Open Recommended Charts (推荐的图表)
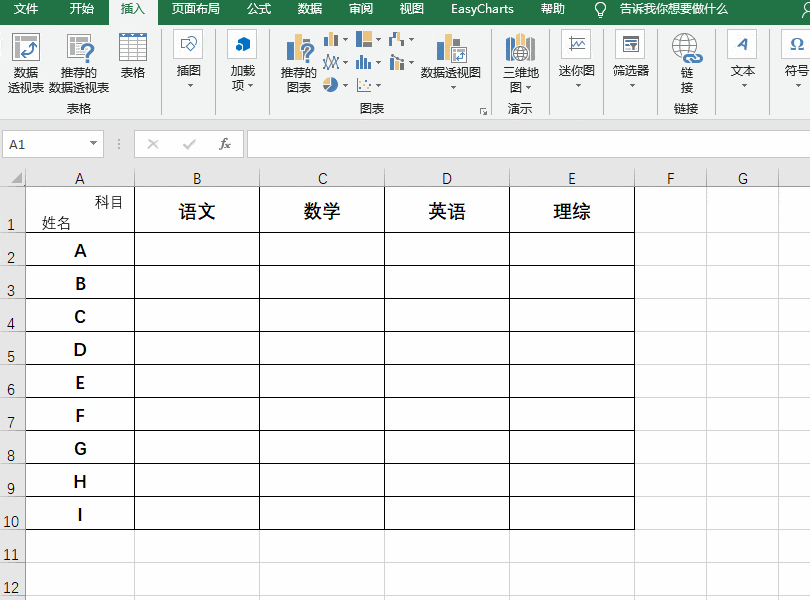Viewport: 810px width, 600px height. [299, 63]
